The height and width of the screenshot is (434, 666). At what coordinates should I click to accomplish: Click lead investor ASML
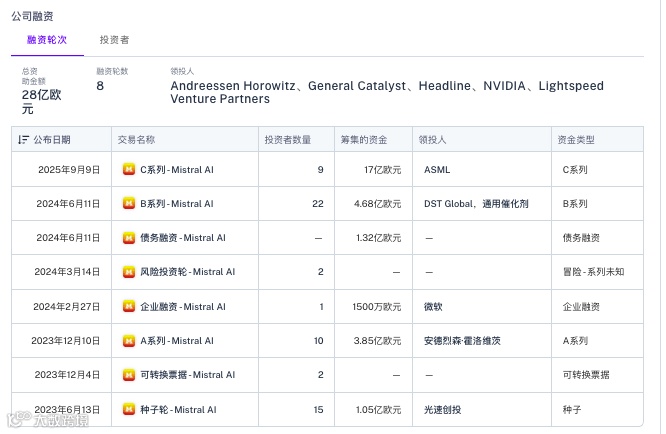(437, 170)
